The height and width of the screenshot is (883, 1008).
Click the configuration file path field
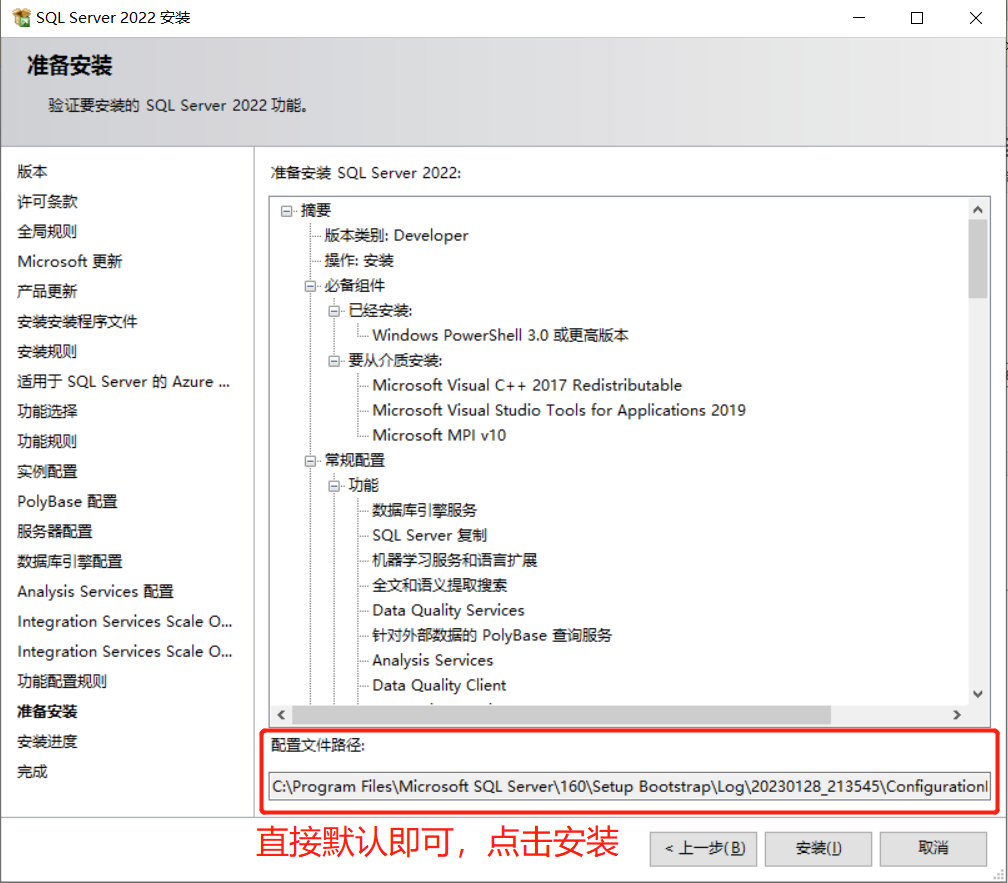(629, 787)
